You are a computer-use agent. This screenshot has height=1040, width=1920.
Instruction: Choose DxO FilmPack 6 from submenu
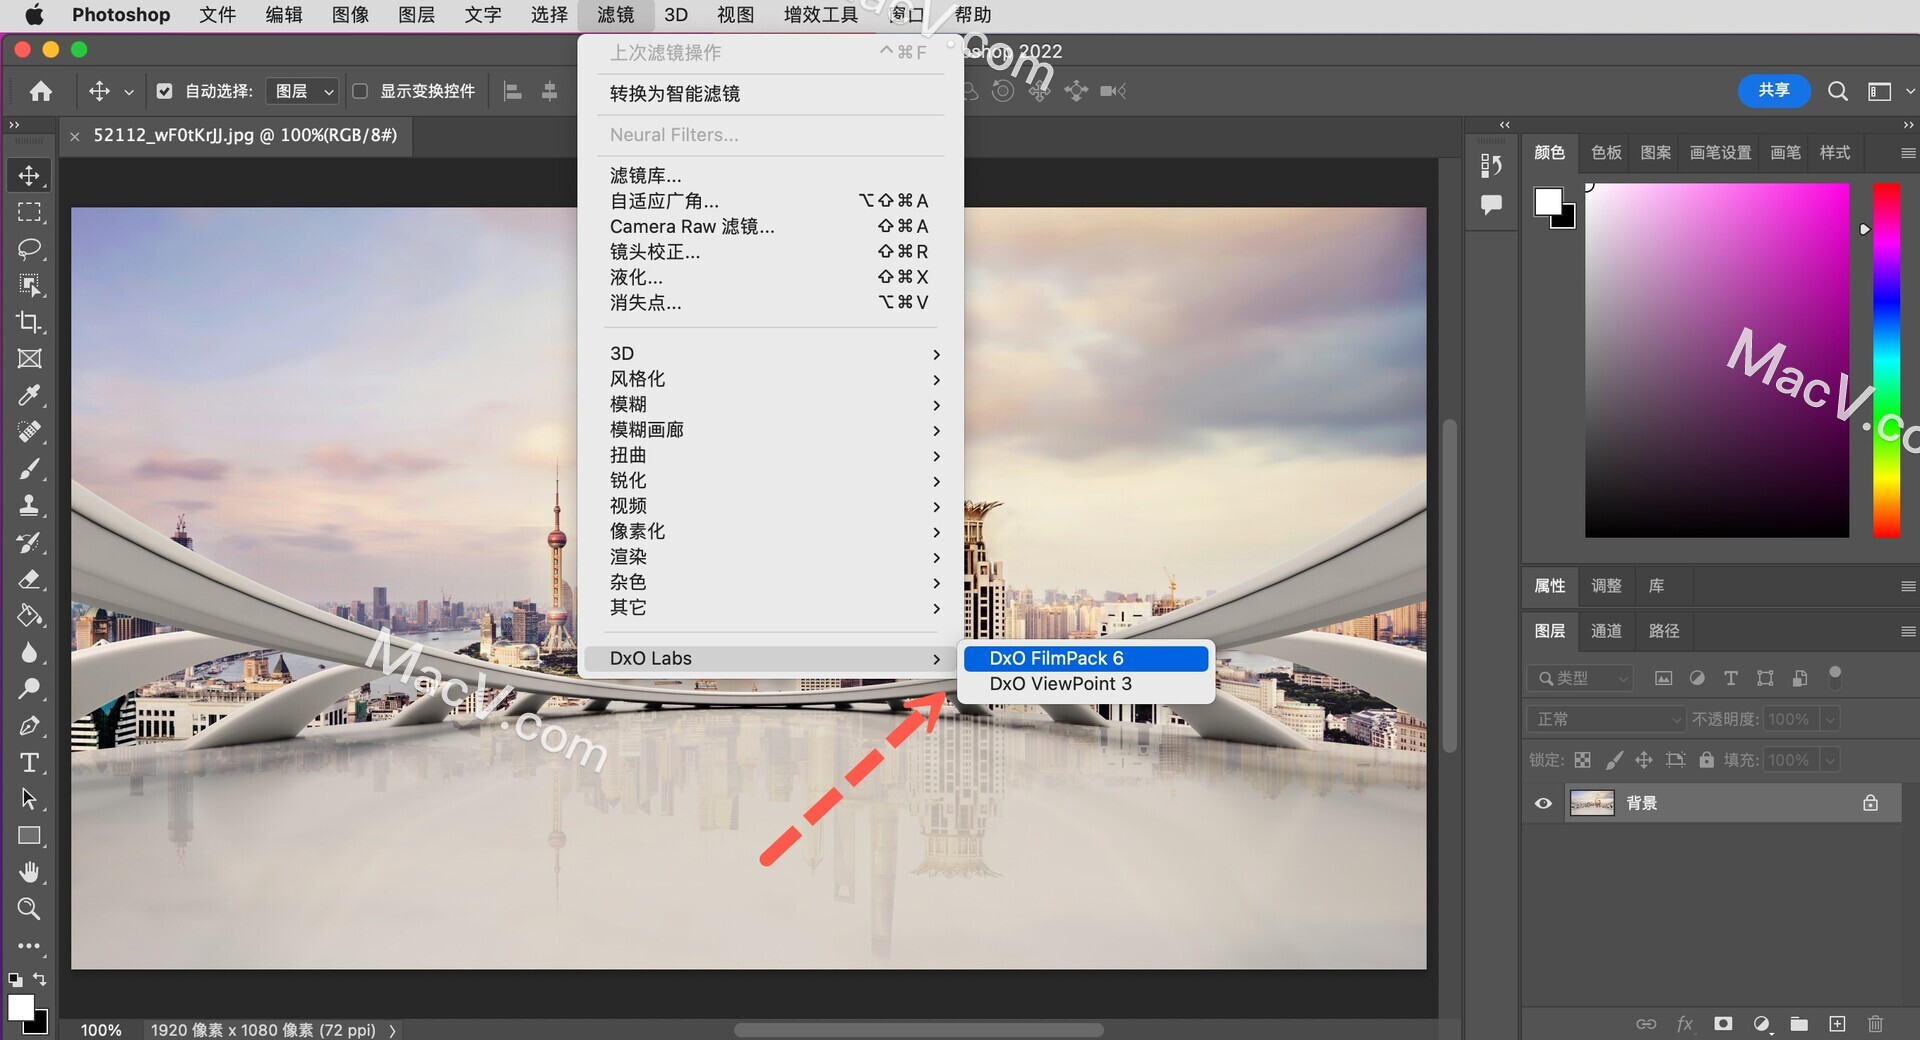click(1086, 658)
